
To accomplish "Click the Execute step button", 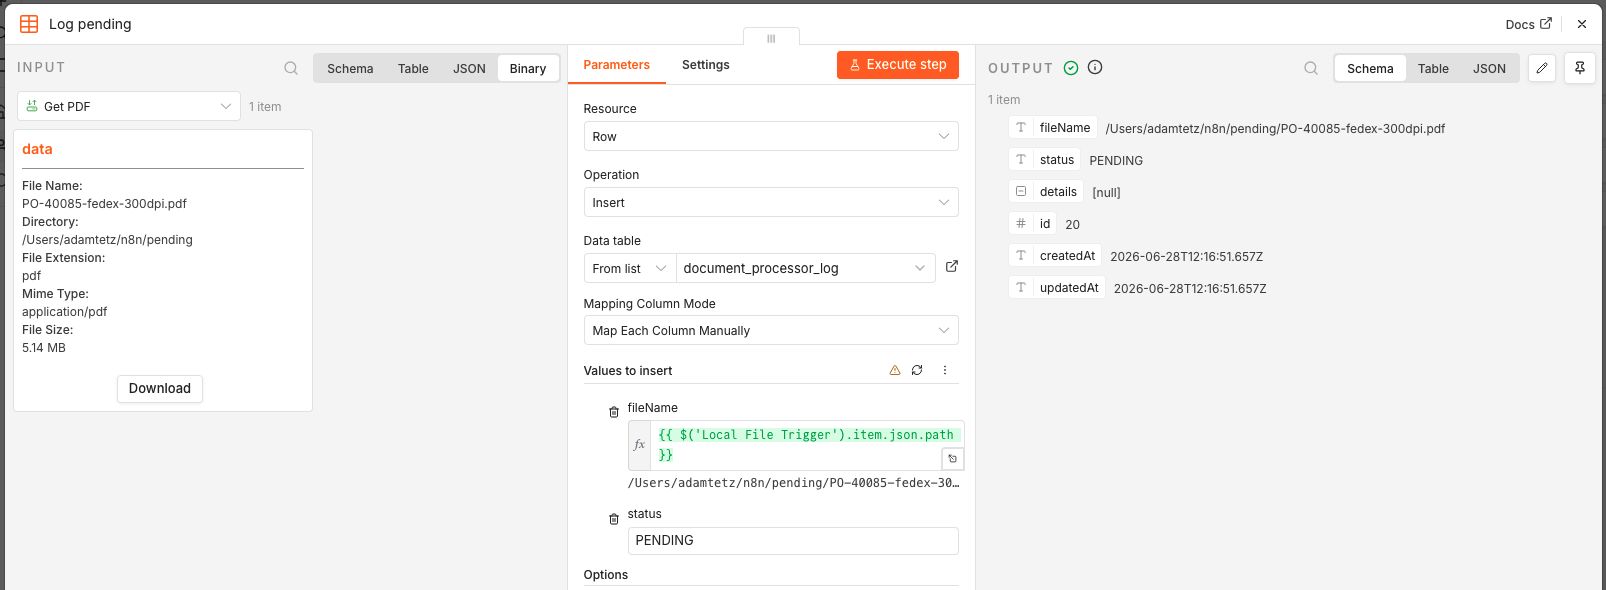I will click(898, 65).
